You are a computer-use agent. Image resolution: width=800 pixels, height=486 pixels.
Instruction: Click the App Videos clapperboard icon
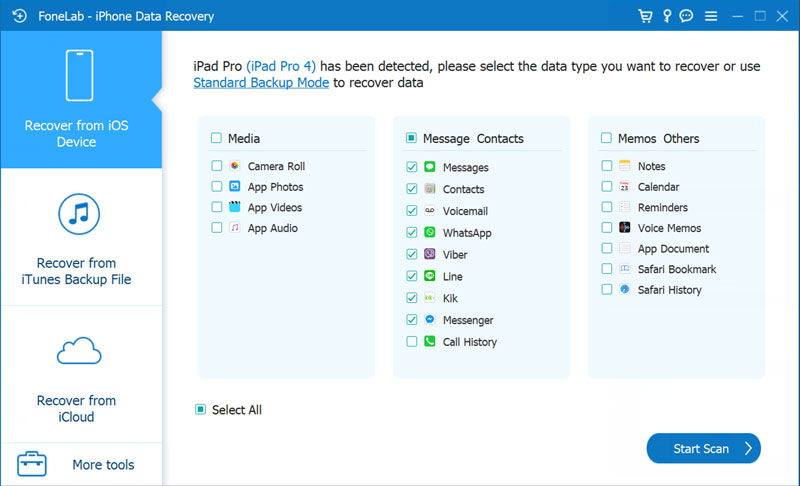pyautogui.click(x=235, y=207)
